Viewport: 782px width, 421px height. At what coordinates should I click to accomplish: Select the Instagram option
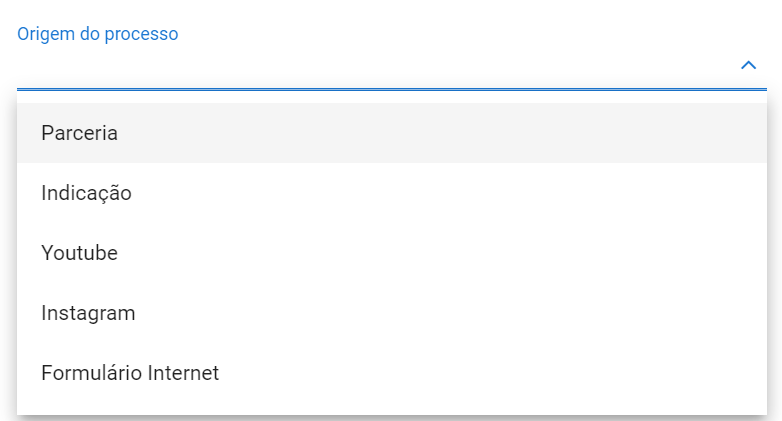[x=88, y=313]
